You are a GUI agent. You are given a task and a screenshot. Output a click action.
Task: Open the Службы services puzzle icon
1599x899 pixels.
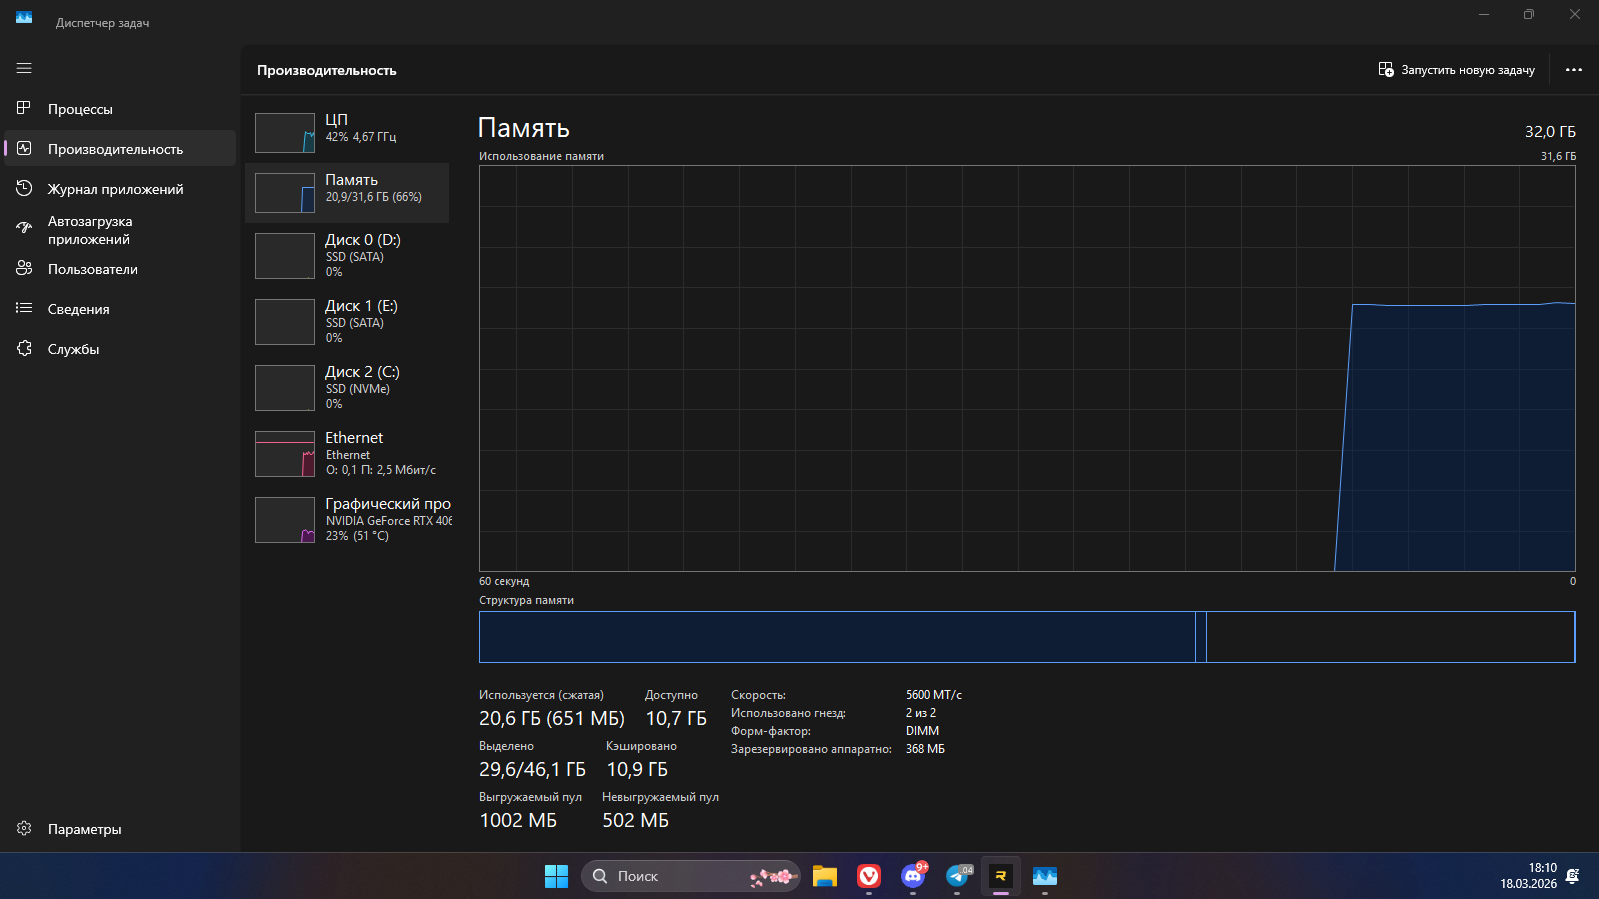pyautogui.click(x=24, y=348)
